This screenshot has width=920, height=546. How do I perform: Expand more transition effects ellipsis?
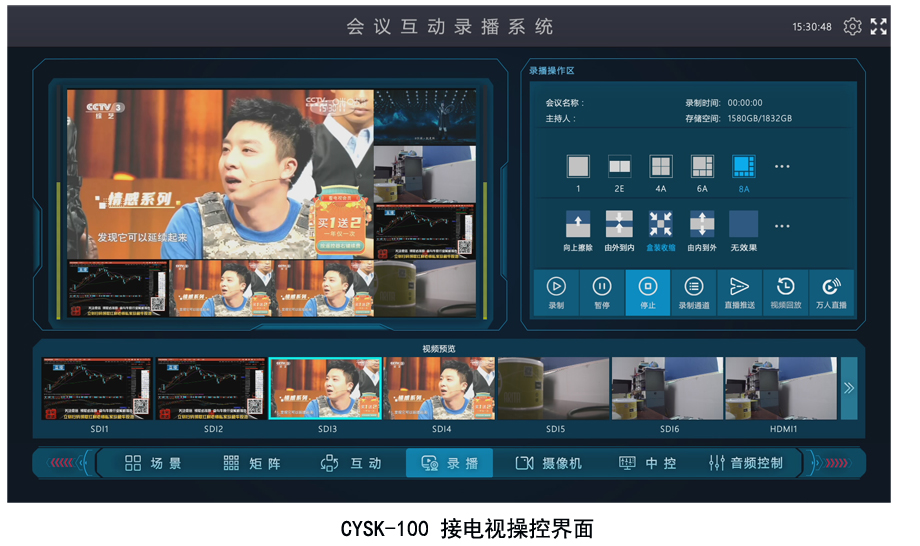tap(783, 225)
